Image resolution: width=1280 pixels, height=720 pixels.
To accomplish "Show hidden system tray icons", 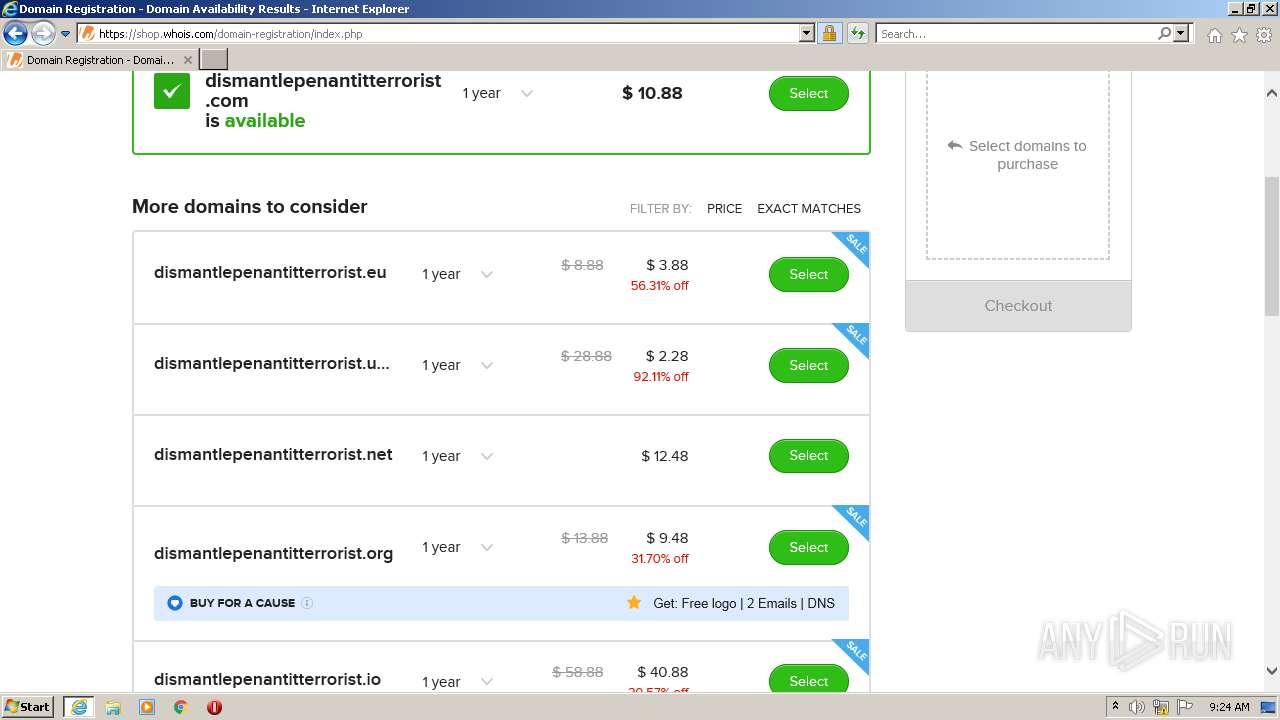I will 1116,707.
